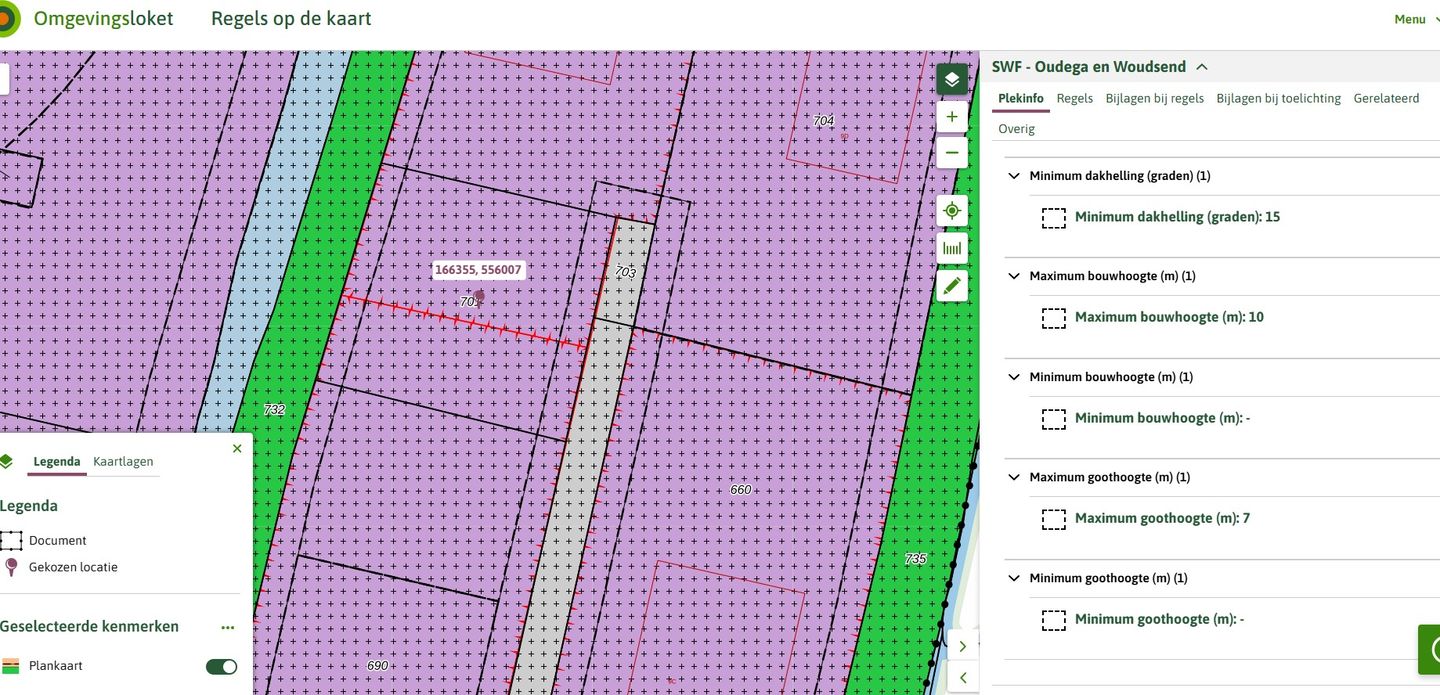Click the right-arrow panel resize button
This screenshot has width=1440, height=695.
[962, 646]
